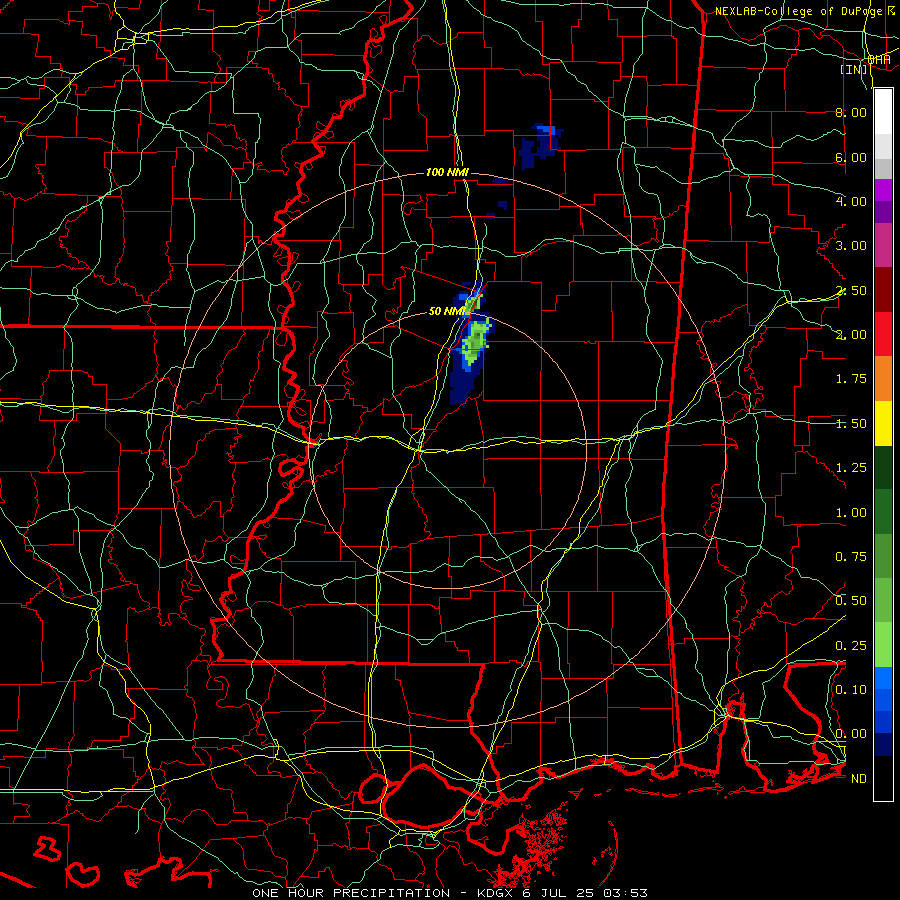Viewport: 900px width, 900px height.
Task: Click the 6.00 legend value
Action: 851,157
